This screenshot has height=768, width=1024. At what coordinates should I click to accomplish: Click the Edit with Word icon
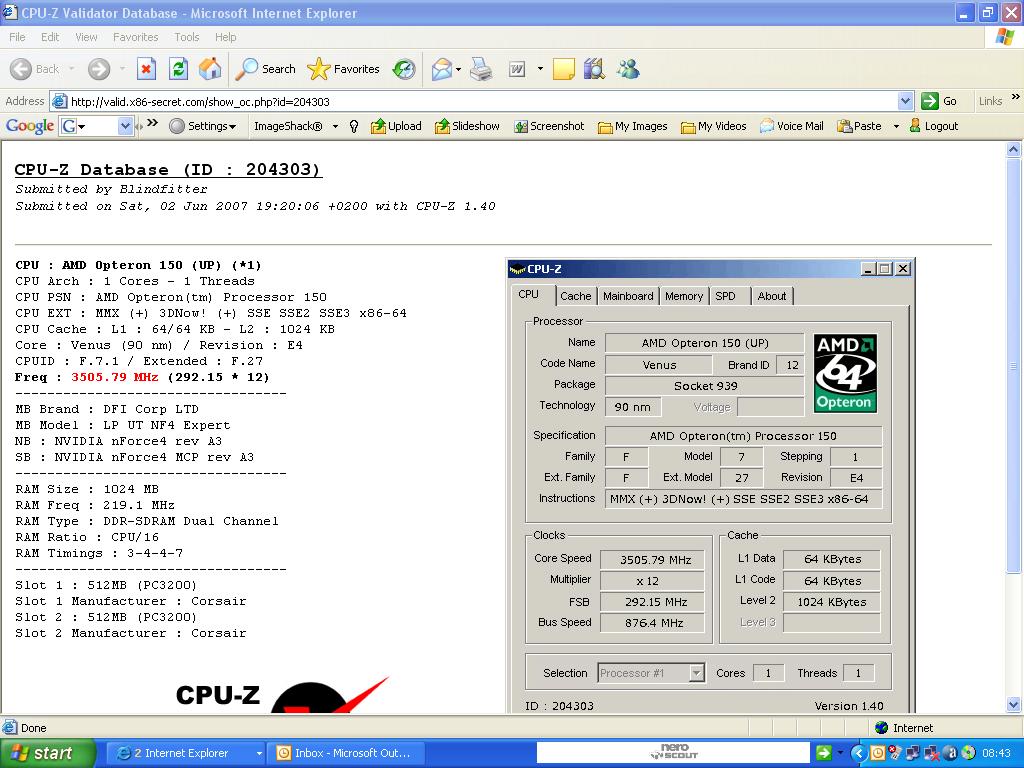517,69
